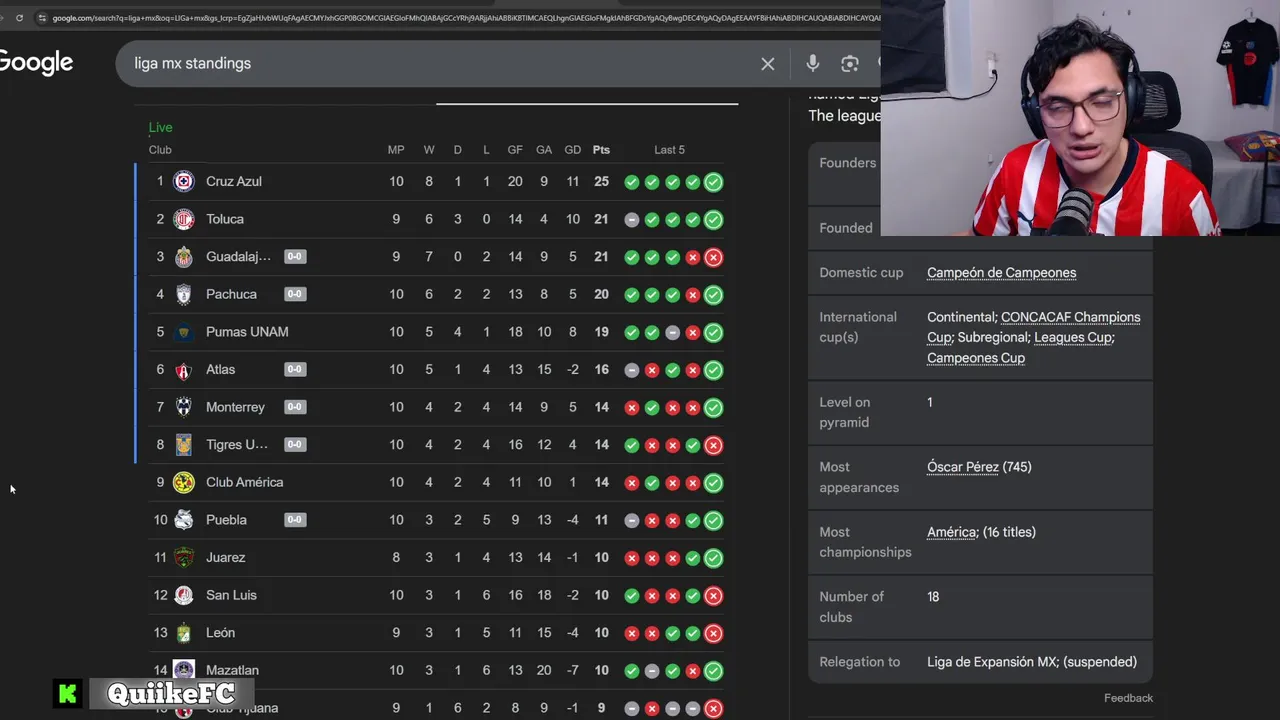Click the Toluca team name
1280x720 pixels.
[x=225, y=219]
